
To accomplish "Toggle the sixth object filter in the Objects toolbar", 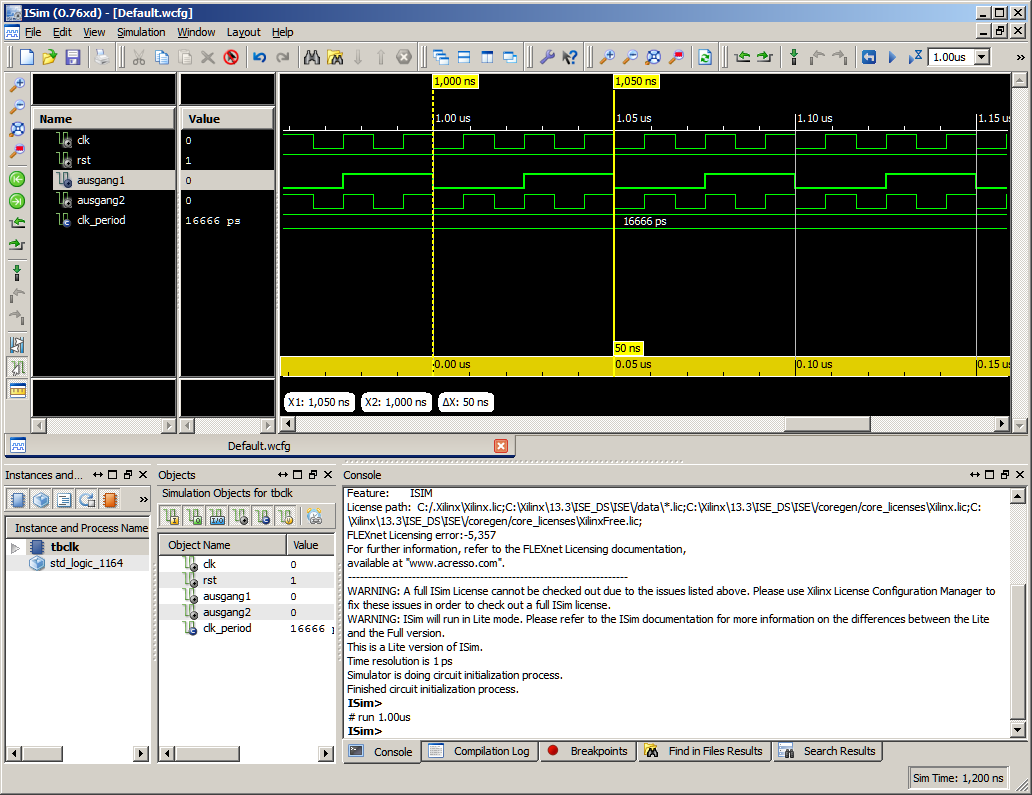I will (x=286, y=517).
